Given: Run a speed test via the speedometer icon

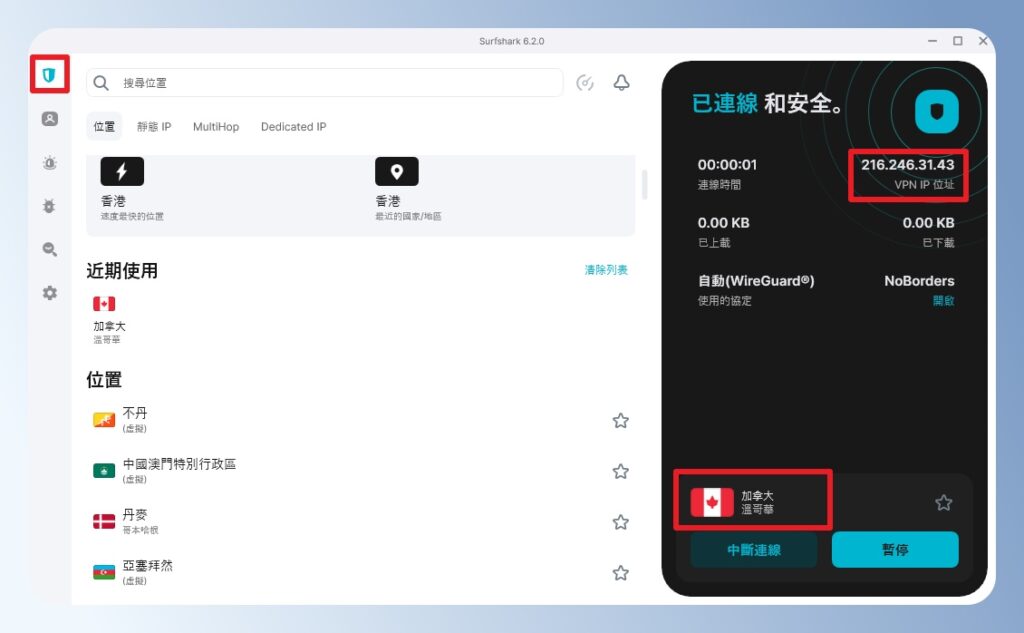Looking at the screenshot, I should (585, 84).
